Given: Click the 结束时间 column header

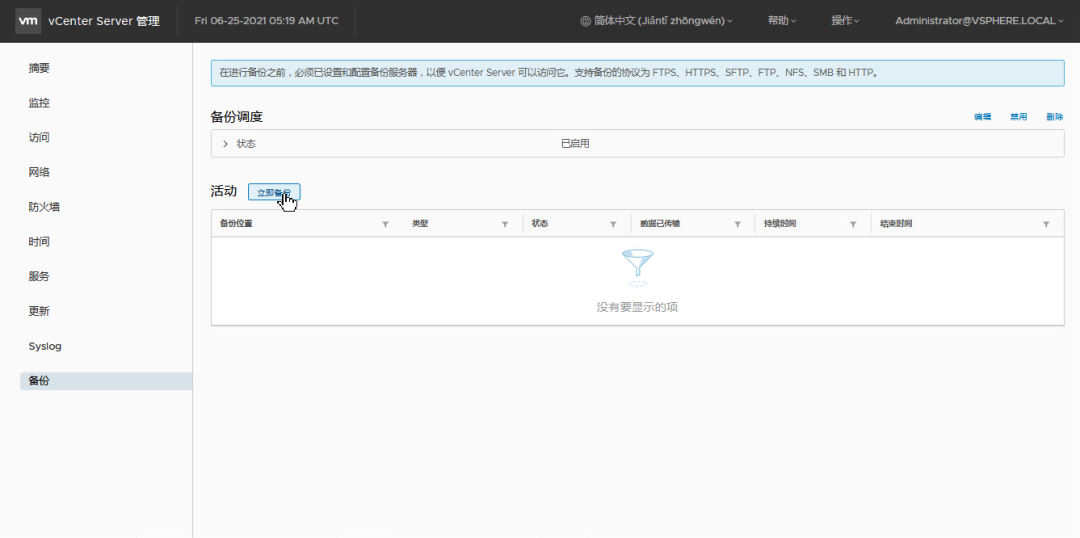Looking at the screenshot, I should click(897, 224).
